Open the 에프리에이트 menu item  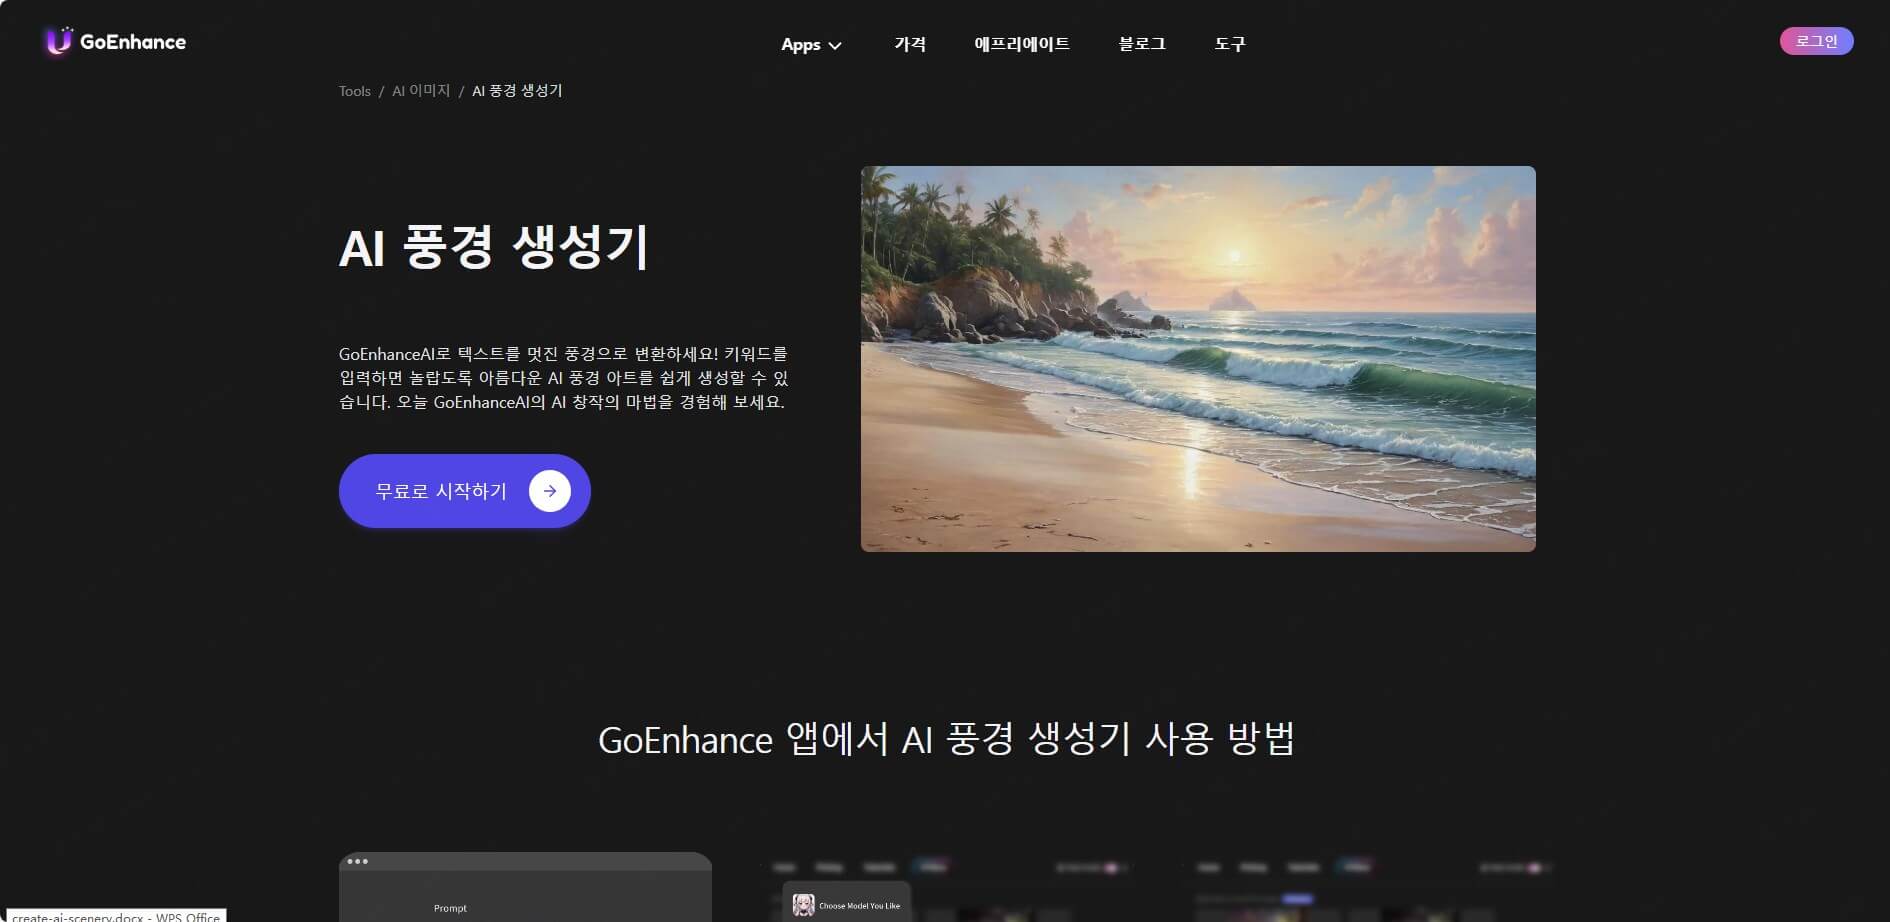click(x=1022, y=44)
